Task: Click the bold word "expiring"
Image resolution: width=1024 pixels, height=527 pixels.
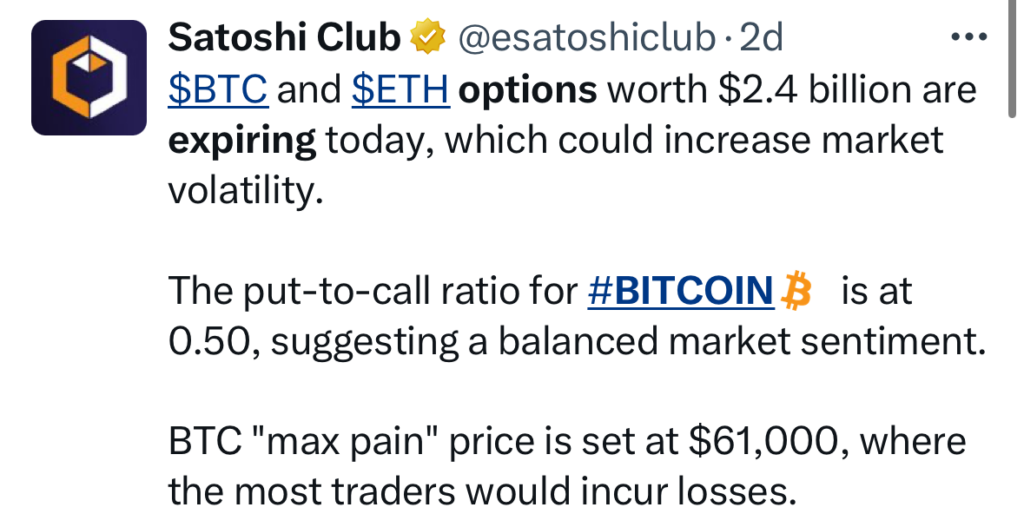Action: [241, 140]
